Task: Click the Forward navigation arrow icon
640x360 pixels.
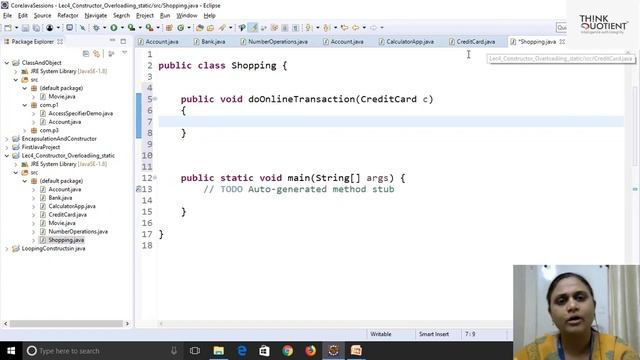Action: pyautogui.click(x=373, y=28)
